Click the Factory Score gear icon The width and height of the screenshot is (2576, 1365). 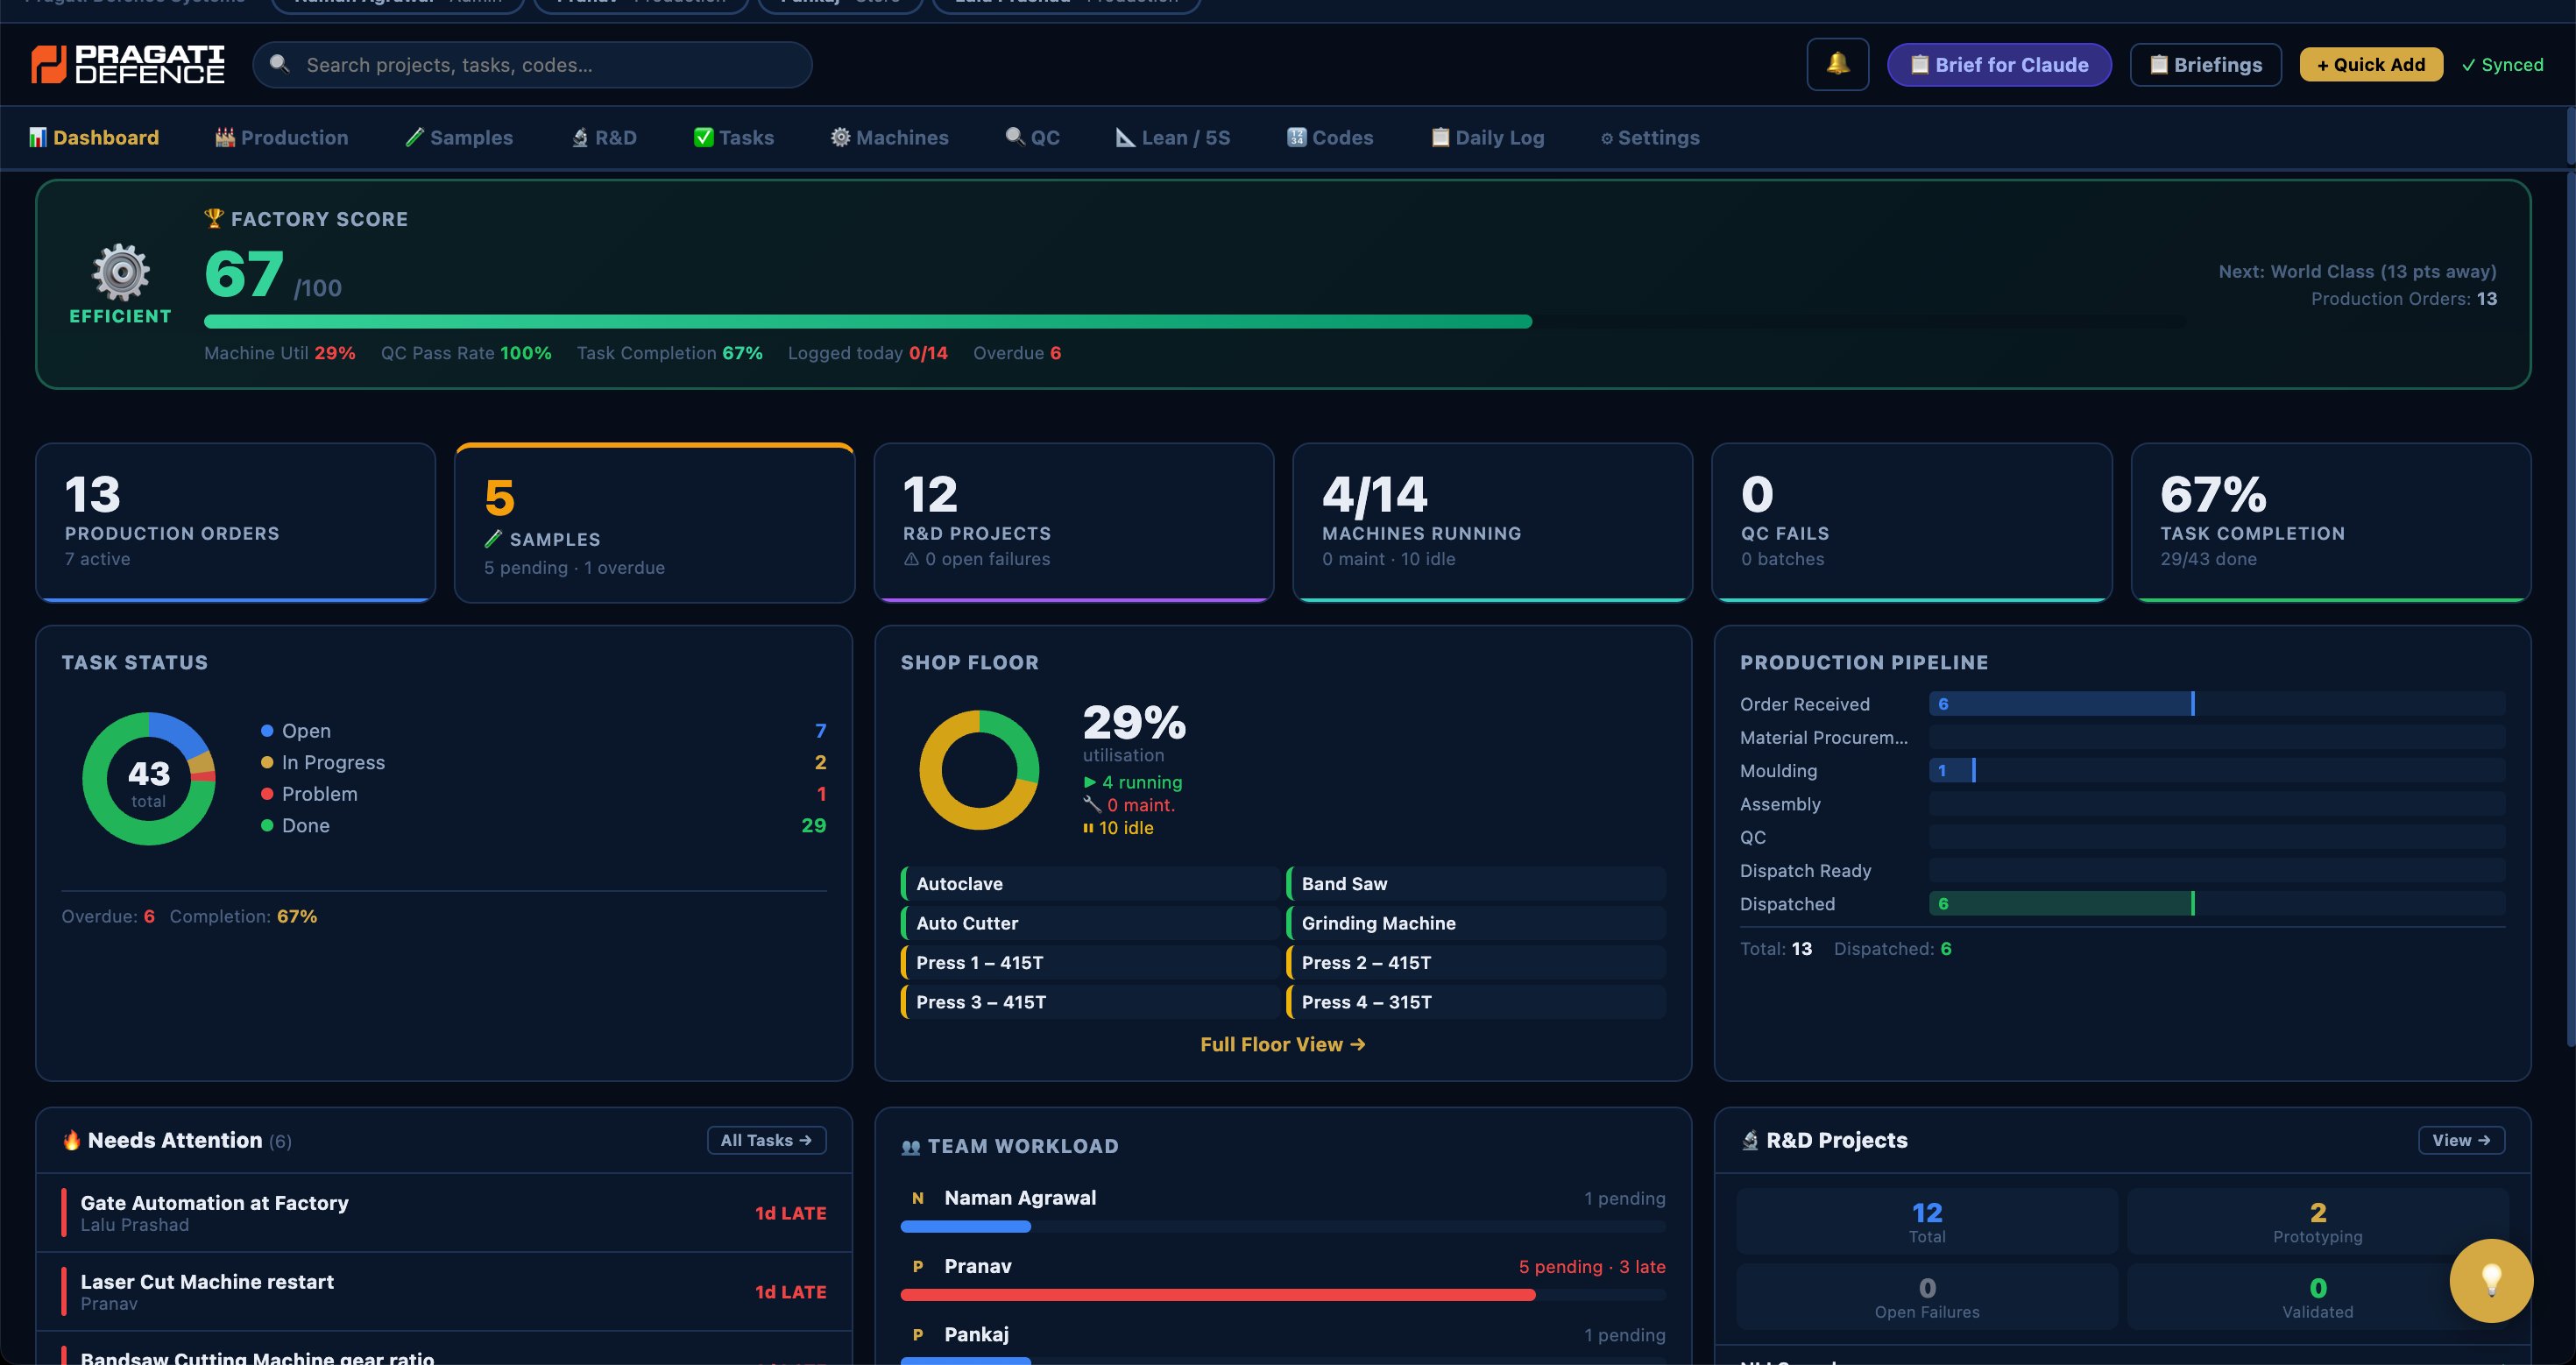[x=121, y=271]
